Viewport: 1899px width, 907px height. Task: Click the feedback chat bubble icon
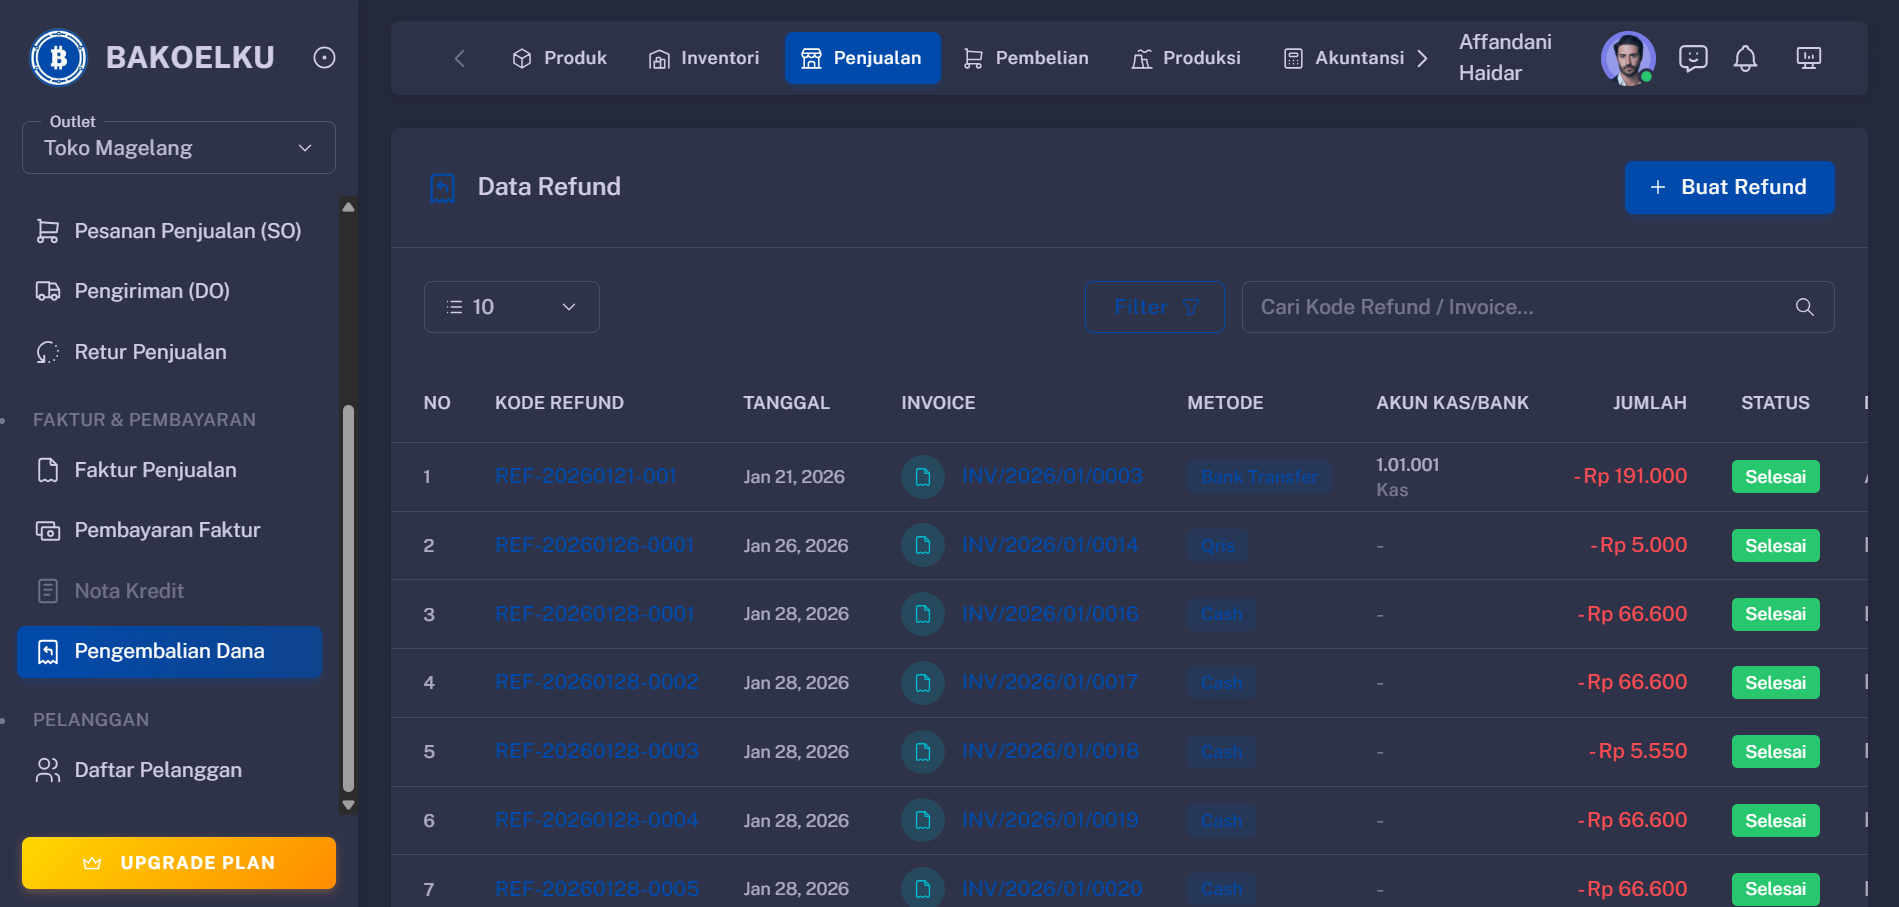pyautogui.click(x=1692, y=58)
